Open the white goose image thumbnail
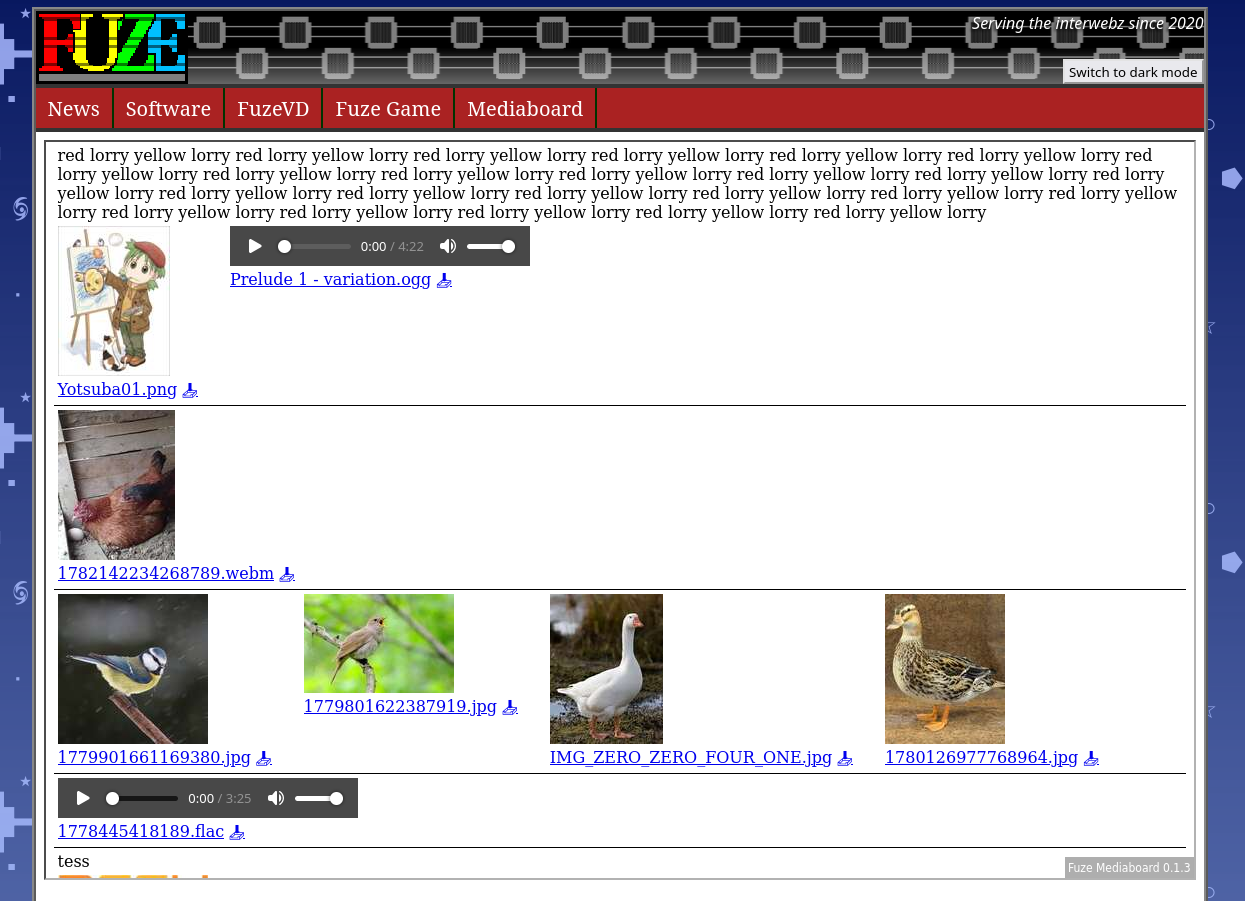Image resolution: width=1245 pixels, height=901 pixels. click(606, 669)
